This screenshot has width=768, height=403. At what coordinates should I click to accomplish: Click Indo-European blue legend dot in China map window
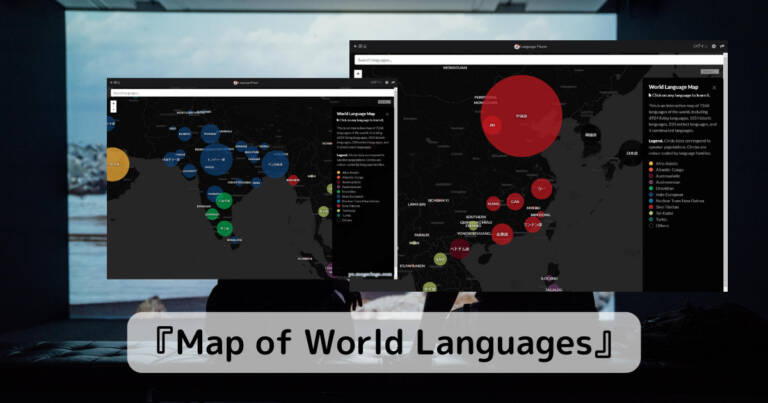(651, 195)
